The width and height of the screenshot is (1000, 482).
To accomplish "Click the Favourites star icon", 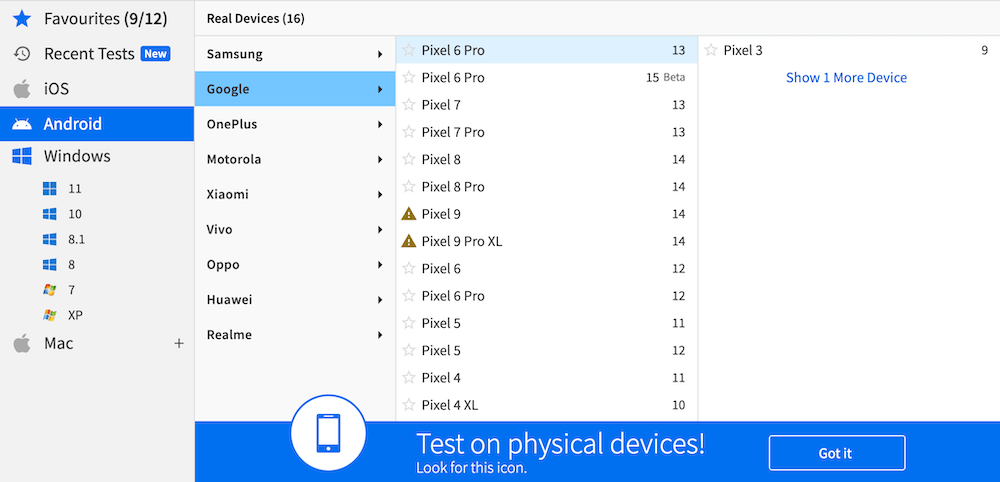I will pyautogui.click(x=22, y=18).
